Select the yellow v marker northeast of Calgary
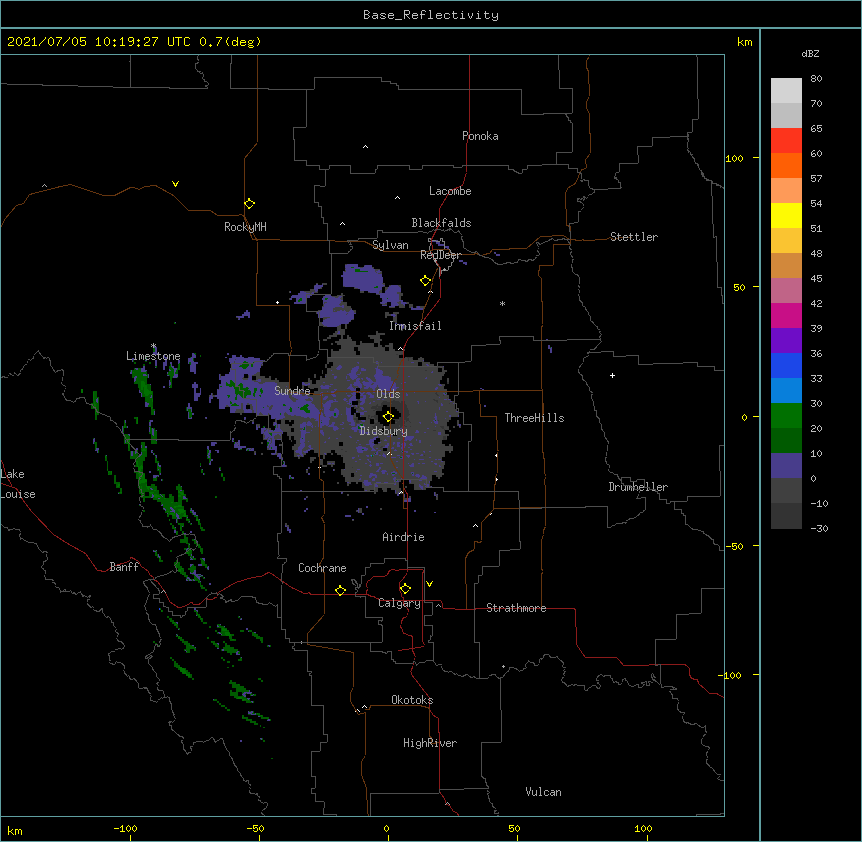The width and height of the screenshot is (862, 842). 429,584
